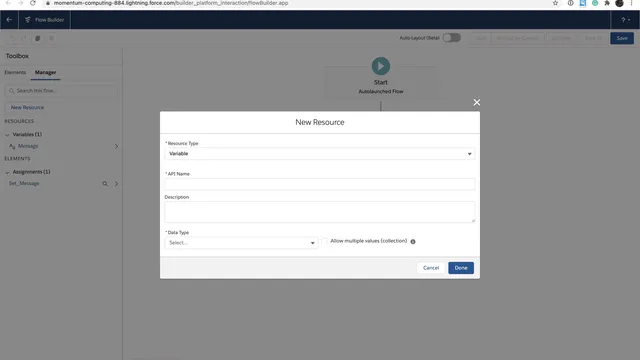This screenshot has width=640, height=360.
Task: Collapse the Assignments (1) section
Action: [x=7, y=172]
